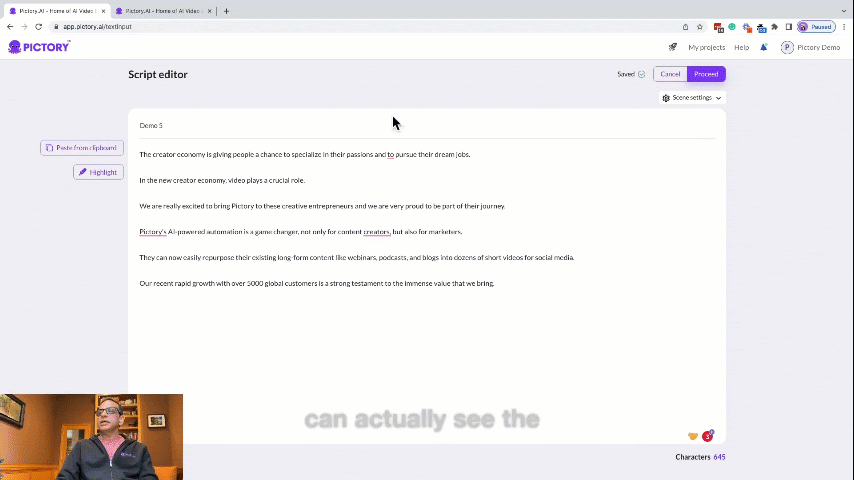Open a new browser tab
This screenshot has width=854, height=480.
227,11
